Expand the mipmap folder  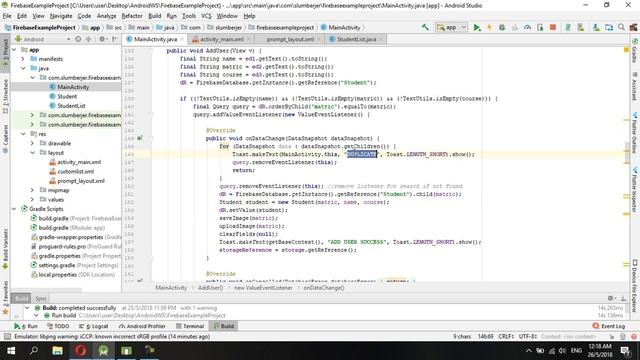click(x=33, y=190)
